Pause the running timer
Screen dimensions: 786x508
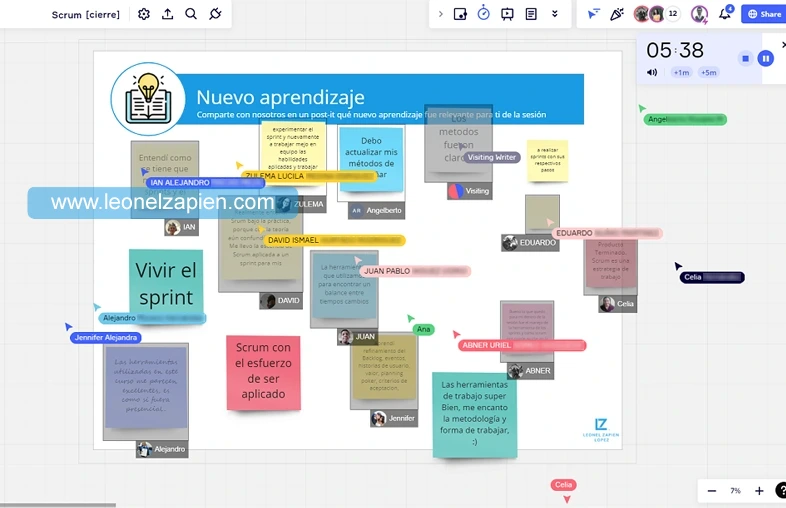[x=766, y=58]
